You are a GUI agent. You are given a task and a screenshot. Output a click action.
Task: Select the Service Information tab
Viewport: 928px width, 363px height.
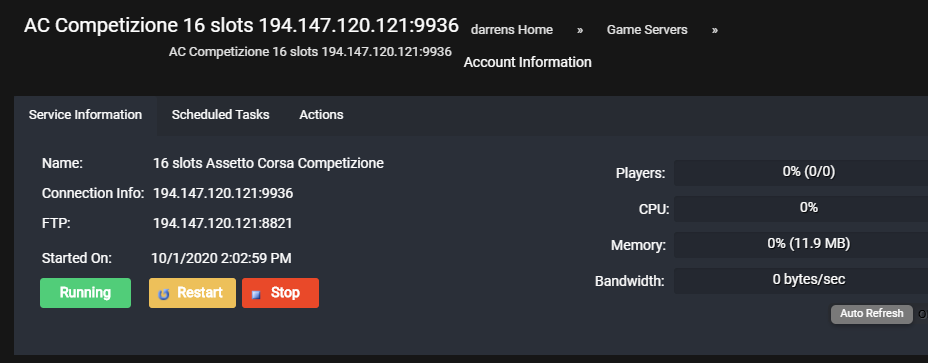tap(85, 115)
